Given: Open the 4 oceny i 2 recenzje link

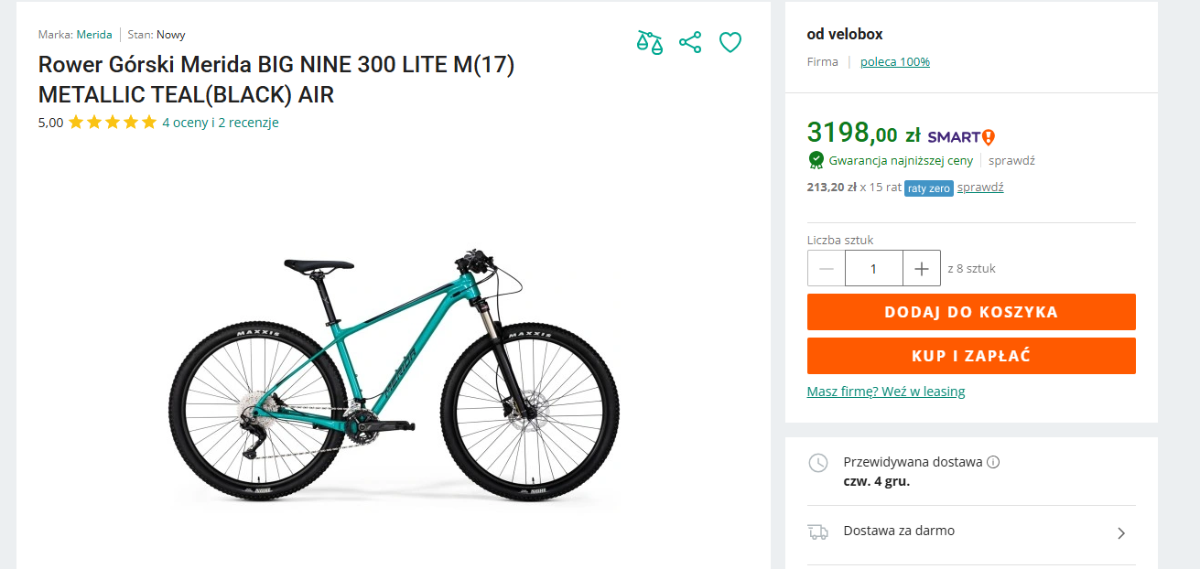Looking at the screenshot, I should (220, 123).
